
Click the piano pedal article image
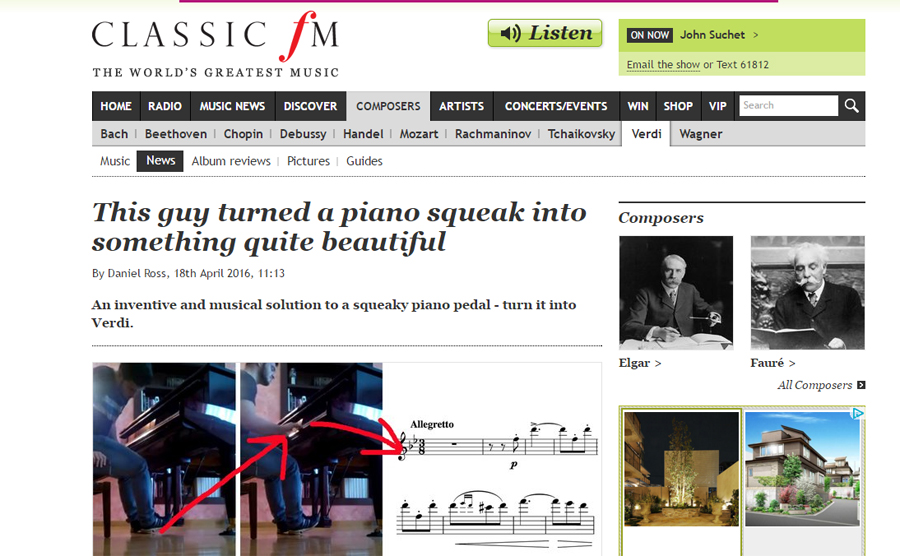[347, 459]
